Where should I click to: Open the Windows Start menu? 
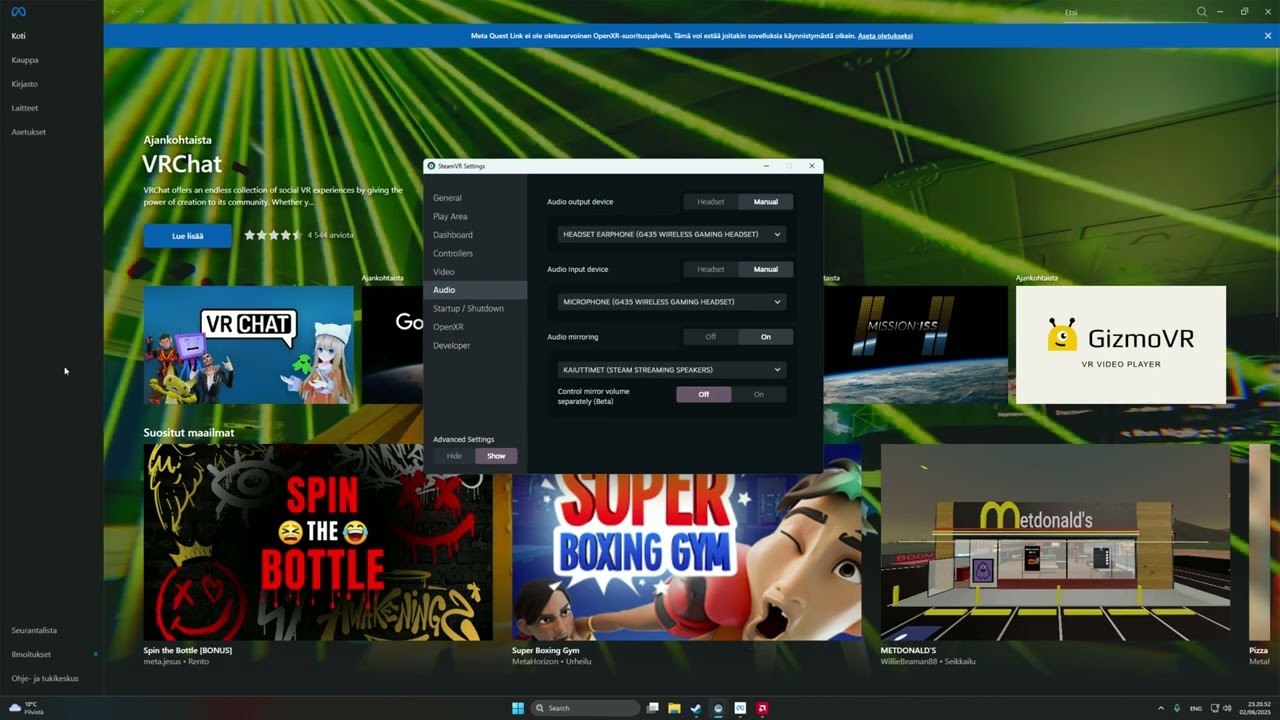coord(518,708)
